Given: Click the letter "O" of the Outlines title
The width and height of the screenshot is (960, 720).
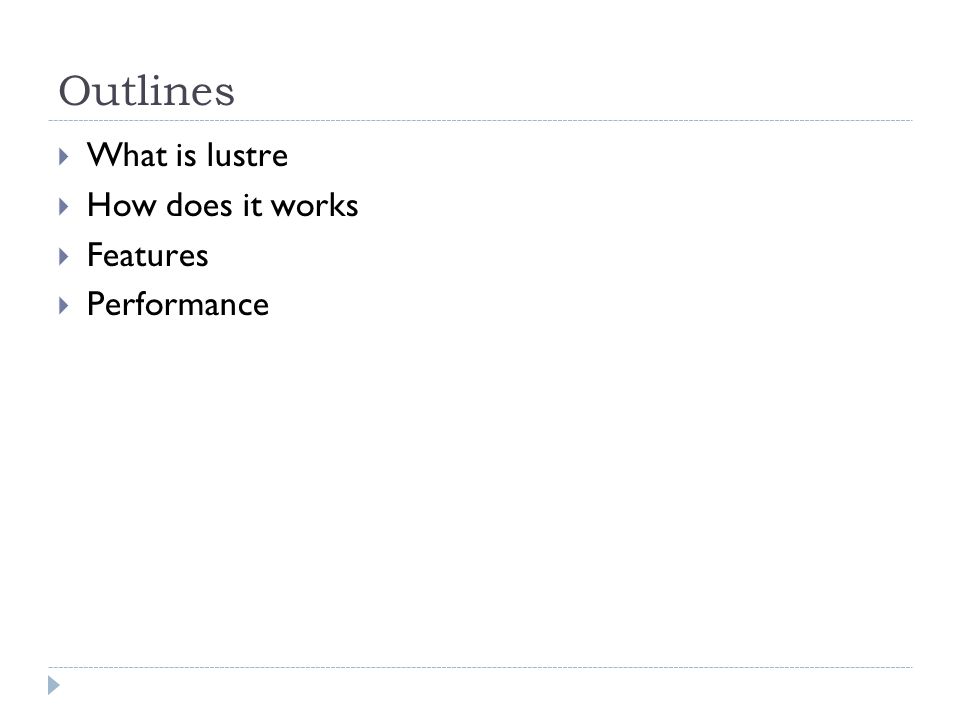Looking at the screenshot, I should [x=75, y=91].
